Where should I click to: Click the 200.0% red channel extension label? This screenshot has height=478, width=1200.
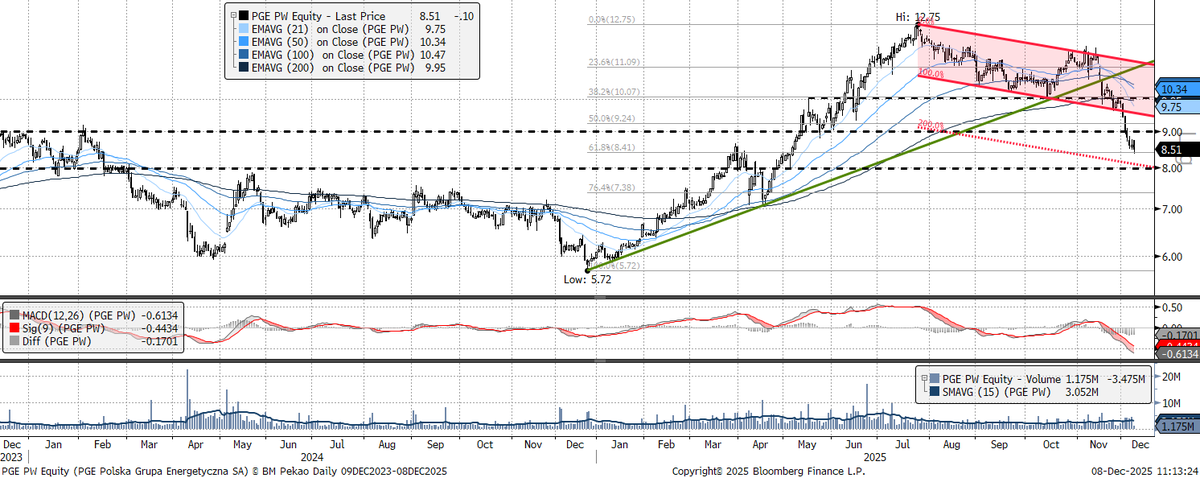[929, 126]
